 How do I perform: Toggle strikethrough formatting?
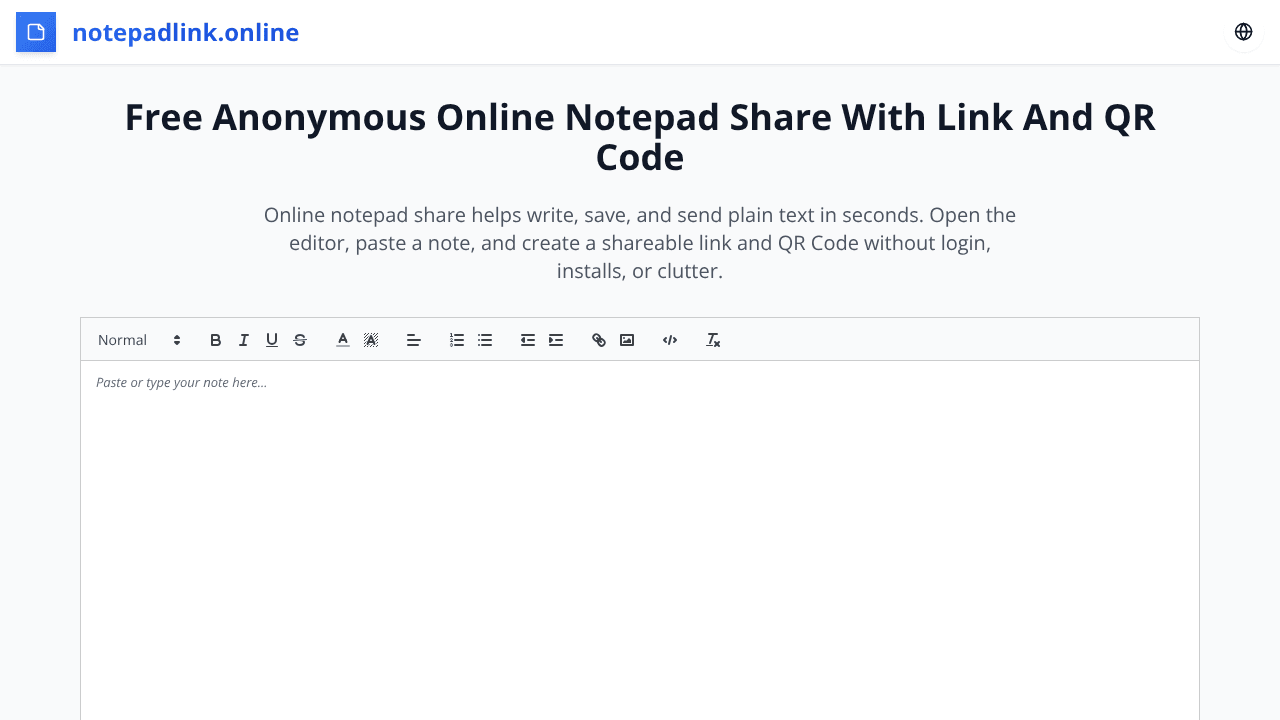(x=299, y=340)
